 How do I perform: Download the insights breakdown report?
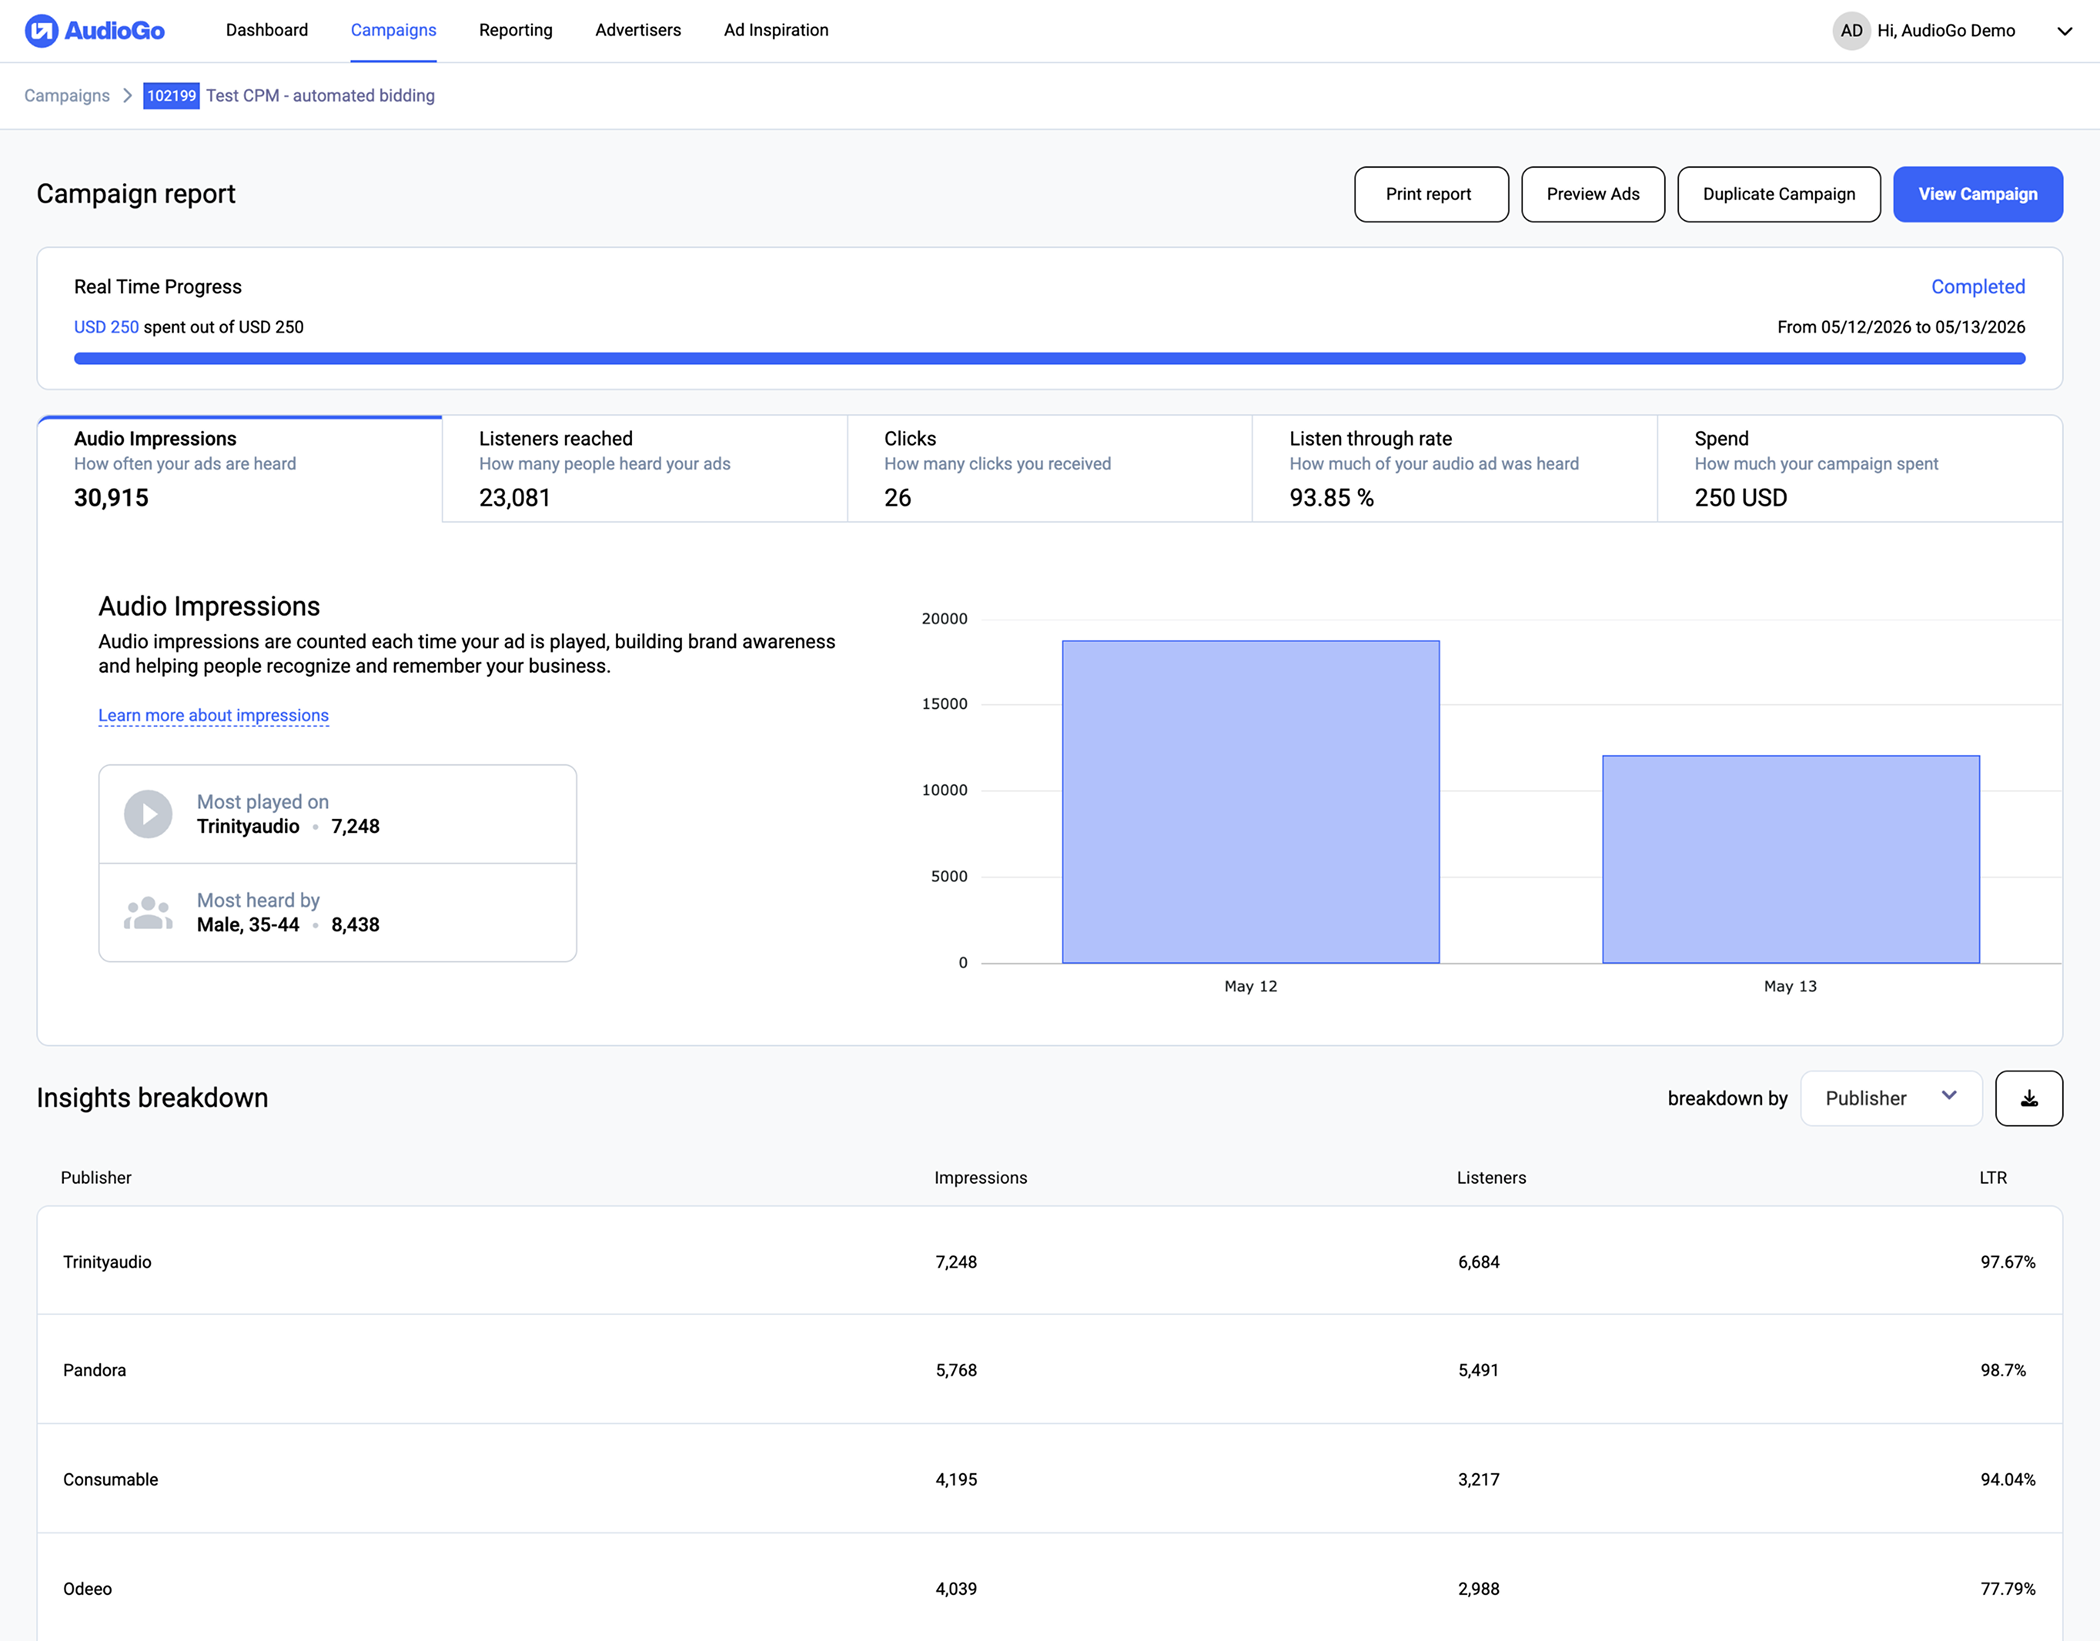click(2029, 1098)
